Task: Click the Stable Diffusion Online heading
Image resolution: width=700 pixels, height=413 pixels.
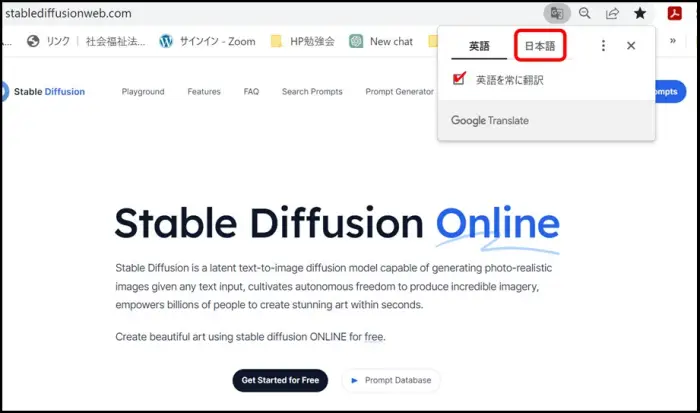Action: tap(337, 223)
